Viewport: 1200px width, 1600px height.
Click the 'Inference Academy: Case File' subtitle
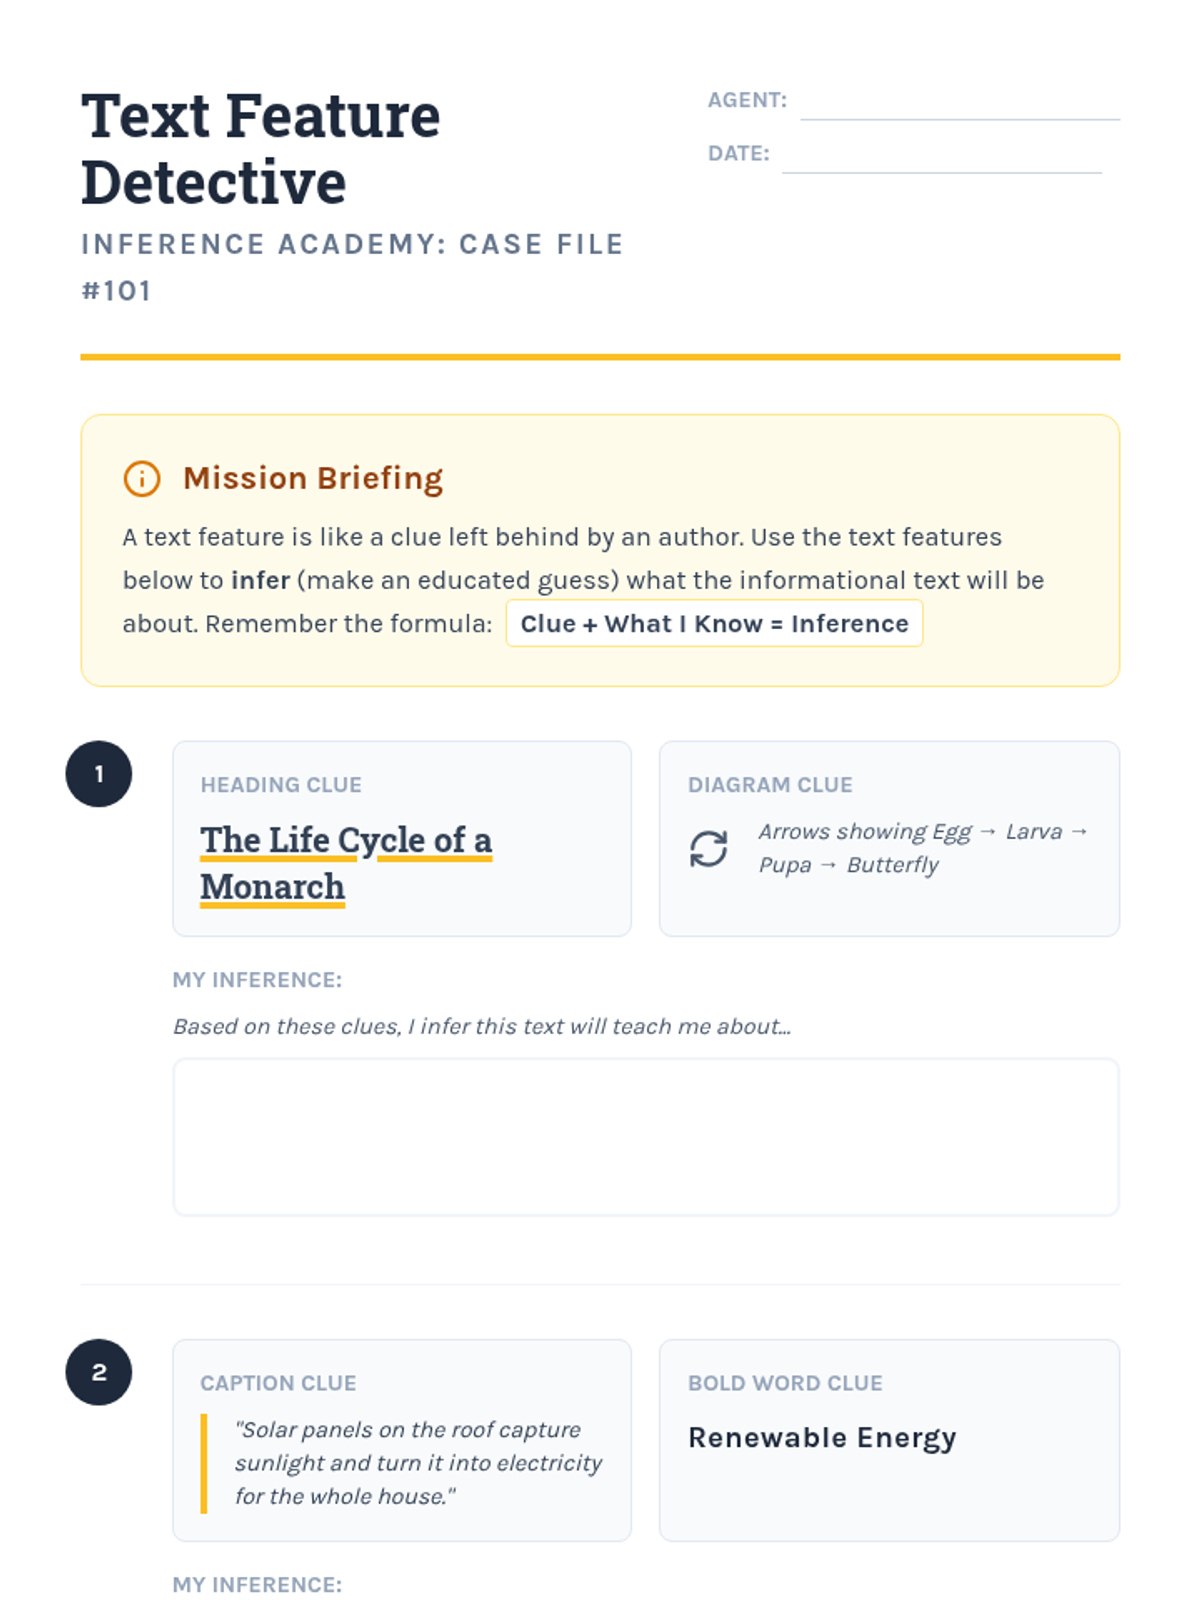point(352,245)
